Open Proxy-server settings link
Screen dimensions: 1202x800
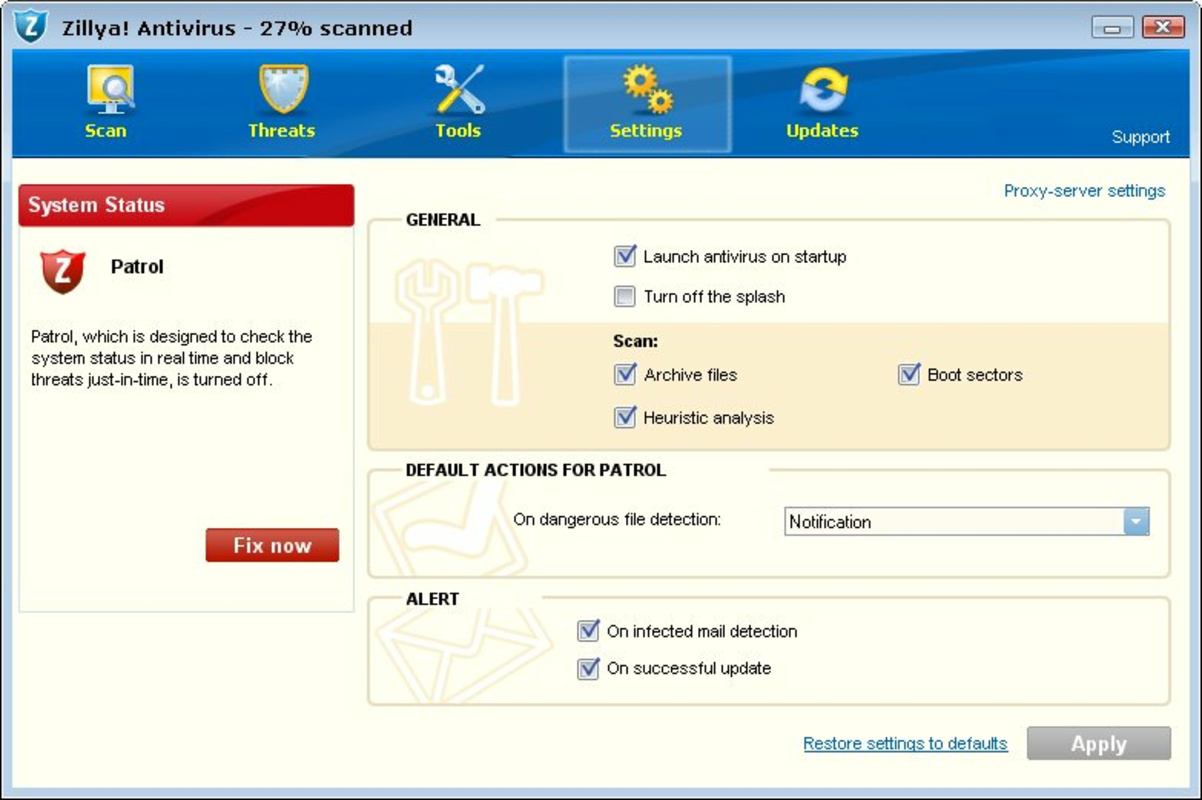point(1085,190)
